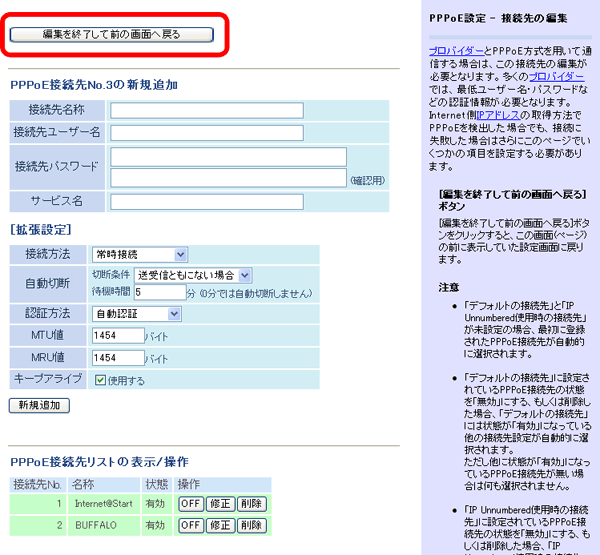Viewport: 600px width, 555px height.
Task: Select the MRU値 input box
Action: 117,357
